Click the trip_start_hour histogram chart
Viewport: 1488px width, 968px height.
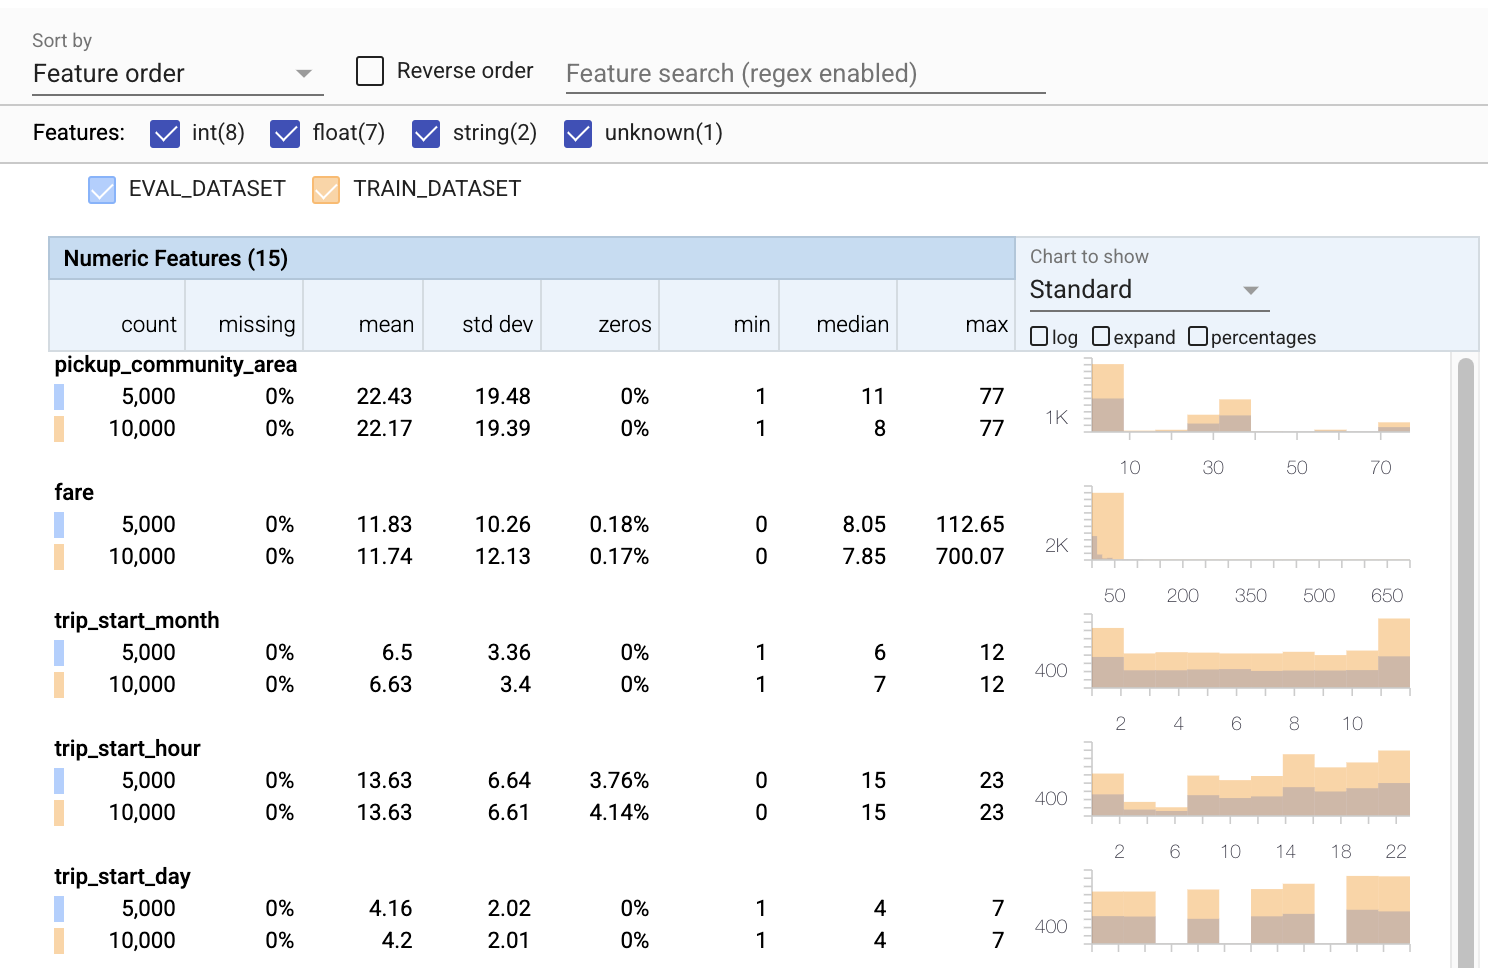1250,783
